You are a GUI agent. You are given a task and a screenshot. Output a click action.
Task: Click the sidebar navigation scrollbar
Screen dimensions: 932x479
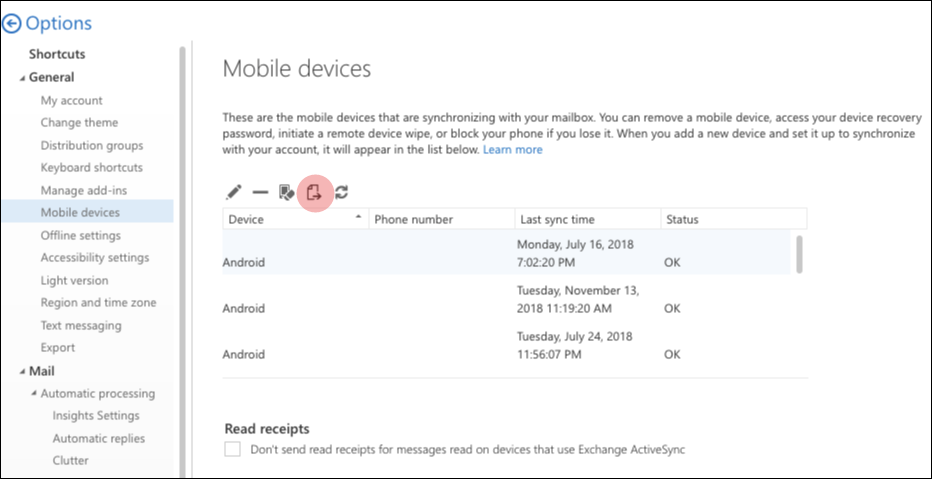(182, 261)
